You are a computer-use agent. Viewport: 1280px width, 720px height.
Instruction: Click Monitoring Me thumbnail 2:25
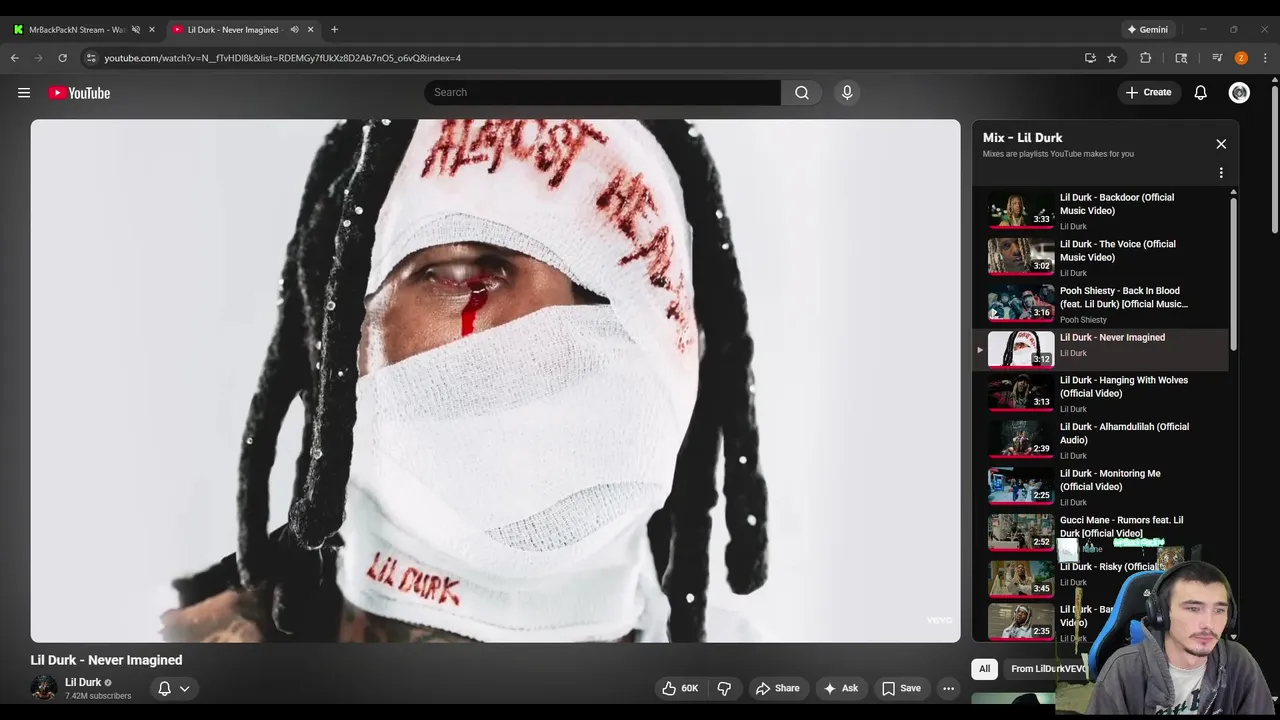(x=1021, y=485)
